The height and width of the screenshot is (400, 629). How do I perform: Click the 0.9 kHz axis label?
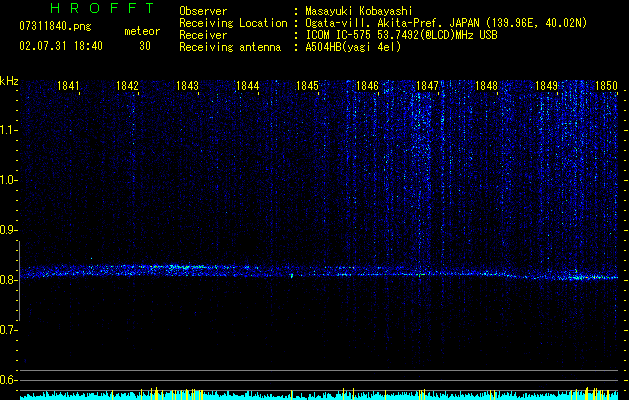tap(8, 230)
